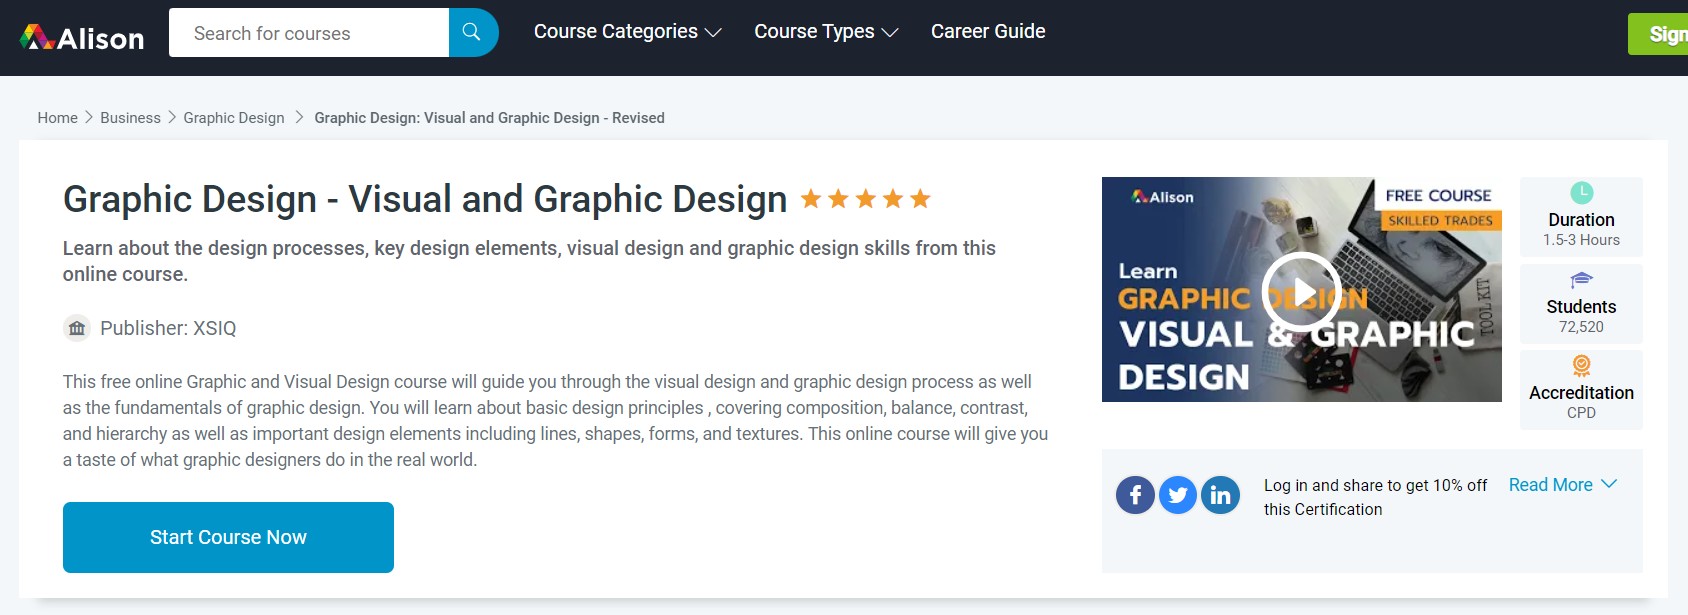Click the Alison logo
Image resolution: width=1688 pixels, height=615 pixels.
[82, 38]
